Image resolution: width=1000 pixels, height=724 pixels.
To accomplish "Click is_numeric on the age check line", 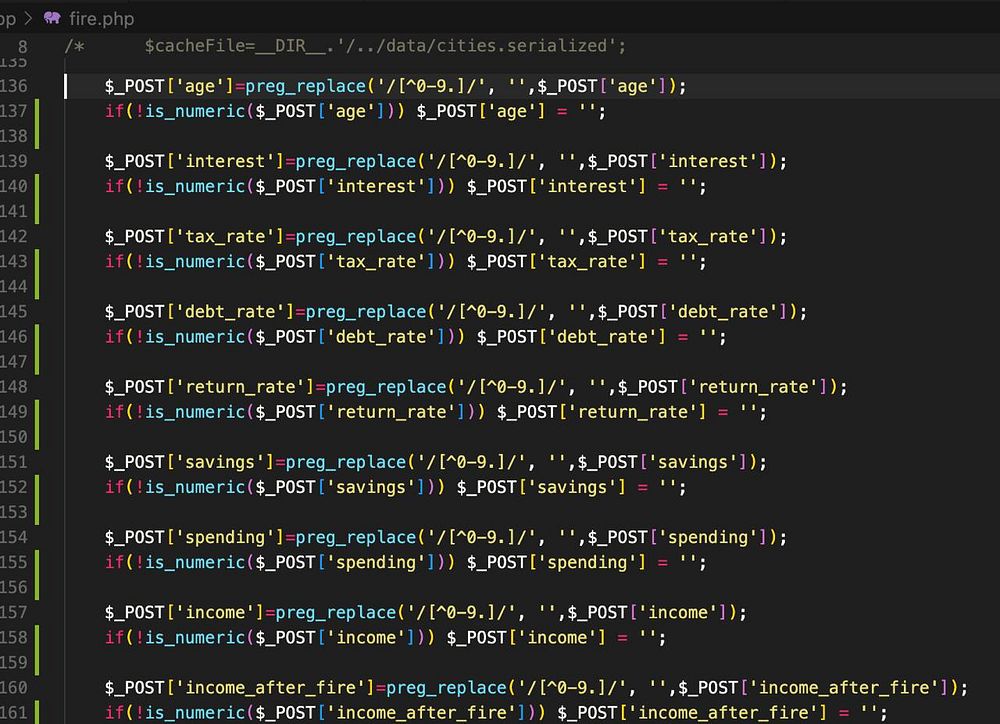I will (x=195, y=112).
